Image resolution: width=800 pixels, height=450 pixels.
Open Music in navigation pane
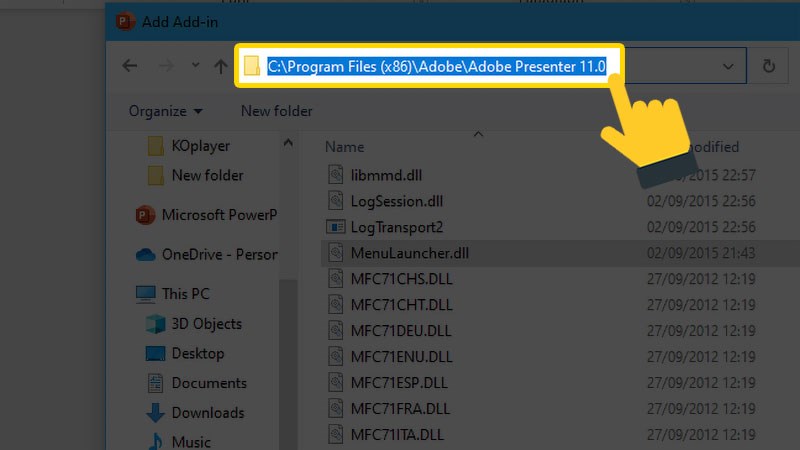pos(191,442)
